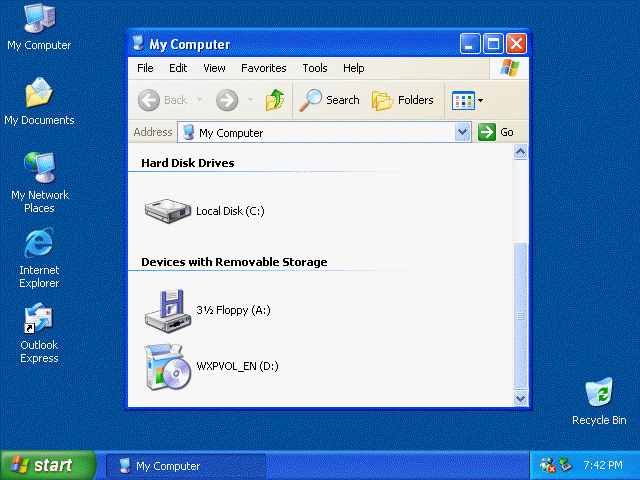
Task: Expand the Views dropdown arrow
Action: pyautogui.click(x=480, y=100)
